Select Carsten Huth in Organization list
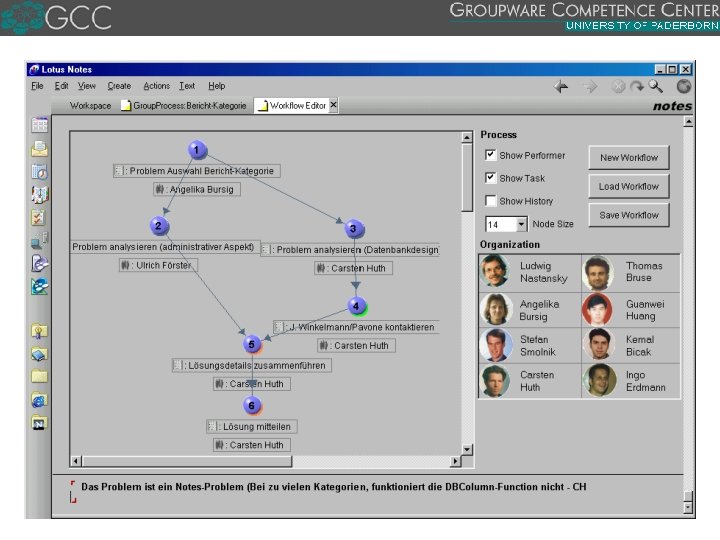 (x=529, y=381)
